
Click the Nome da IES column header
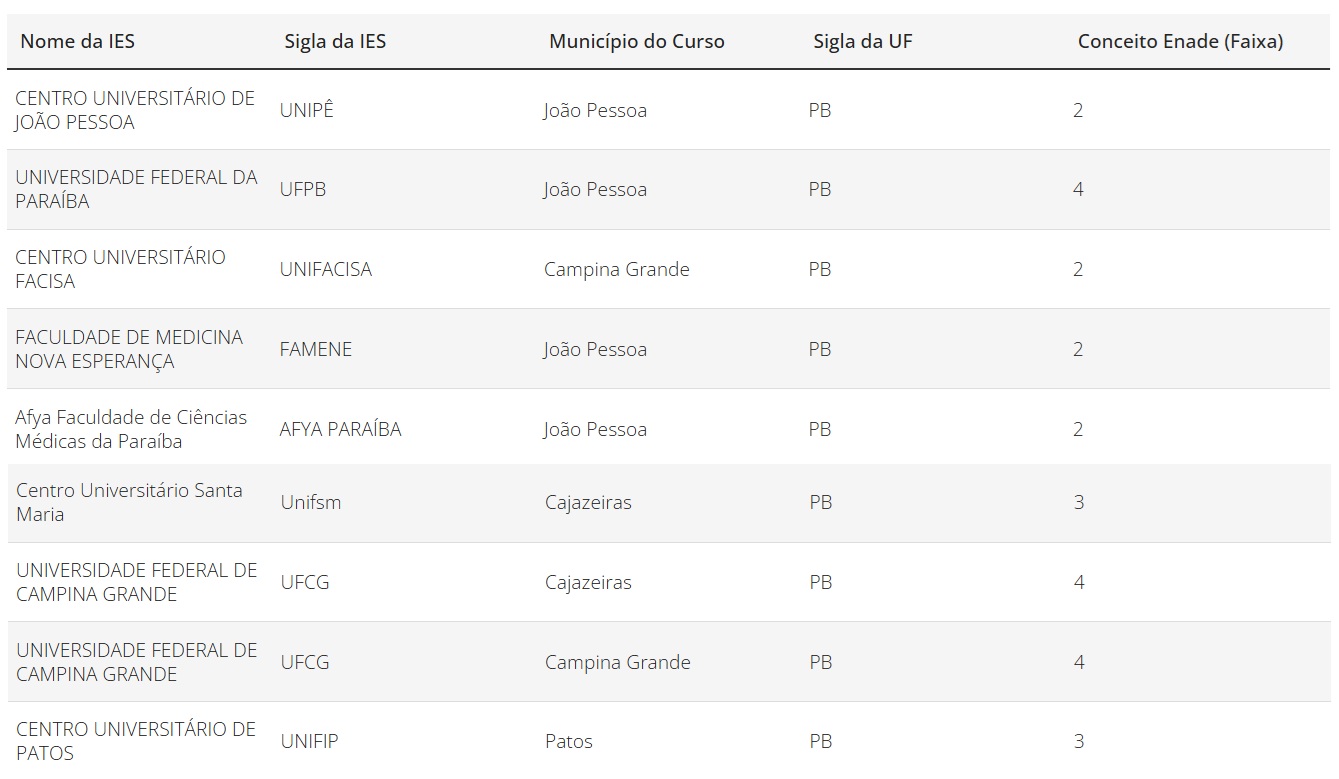[77, 41]
